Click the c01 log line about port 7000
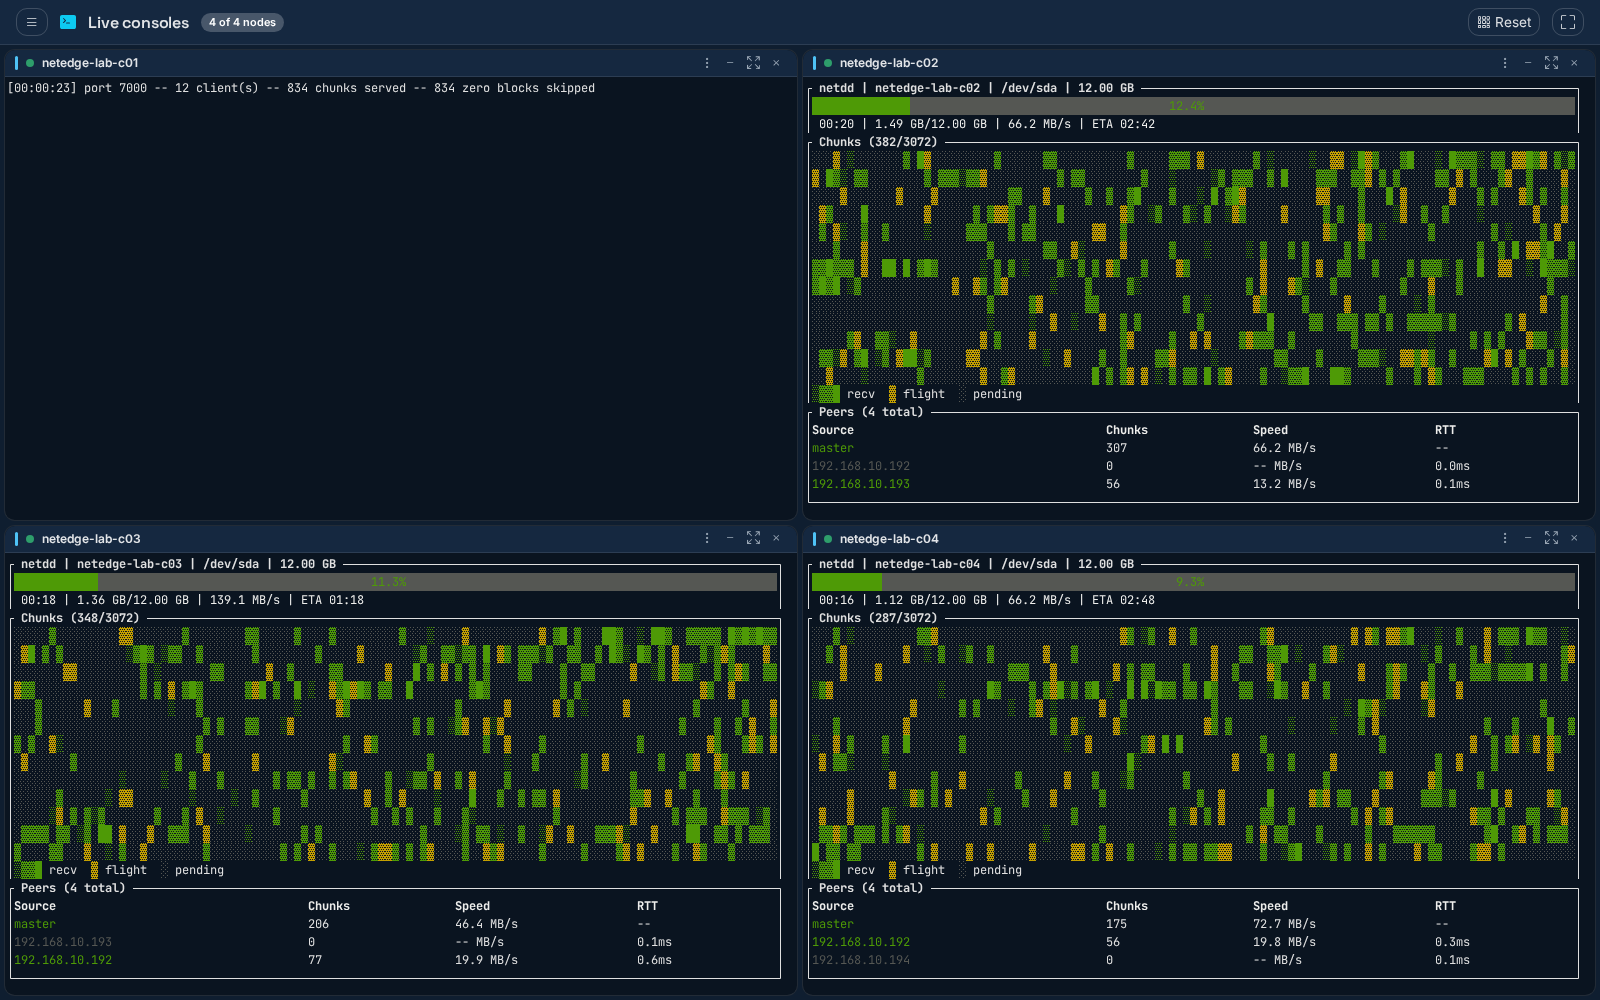This screenshot has height=1000, width=1600. (x=301, y=88)
